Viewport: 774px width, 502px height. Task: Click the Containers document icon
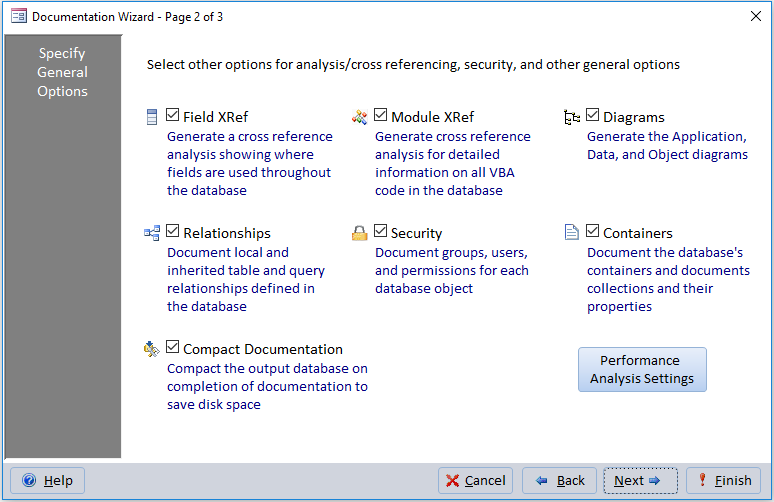[x=572, y=233]
